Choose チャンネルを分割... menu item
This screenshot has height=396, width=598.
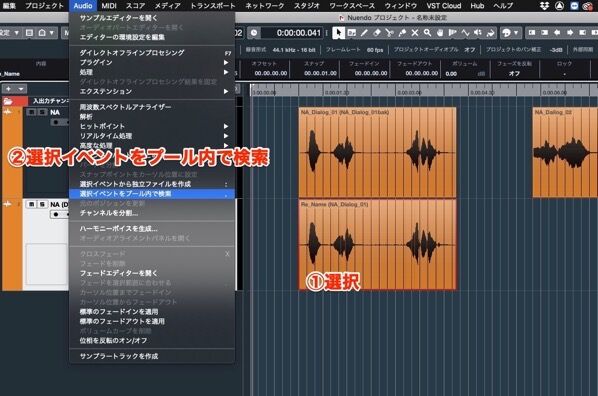tap(152, 213)
